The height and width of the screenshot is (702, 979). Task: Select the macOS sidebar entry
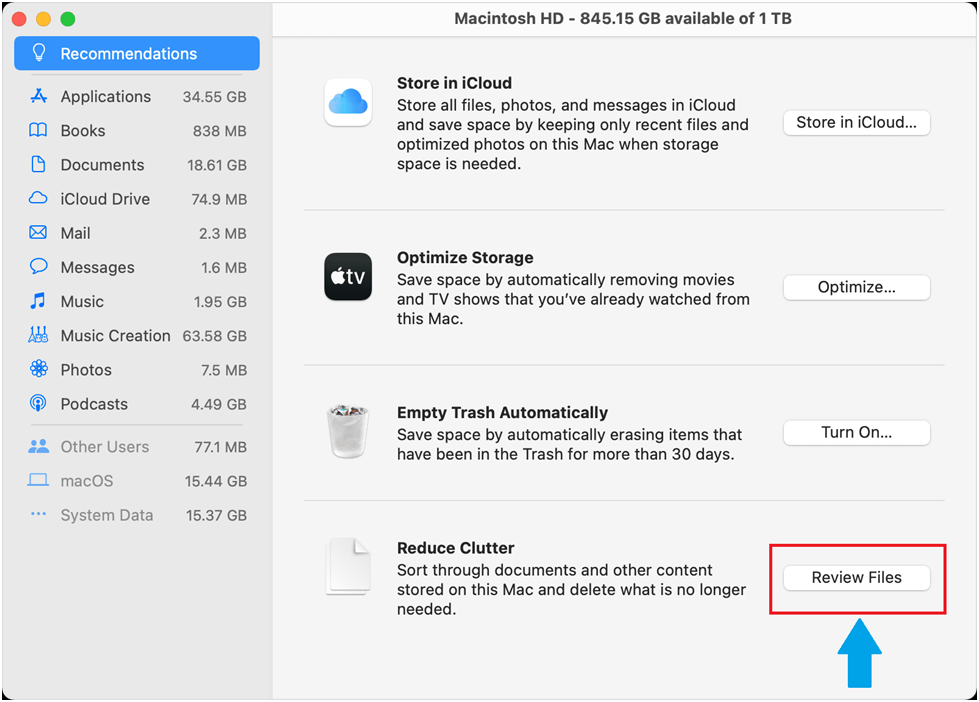(x=137, y=481)
